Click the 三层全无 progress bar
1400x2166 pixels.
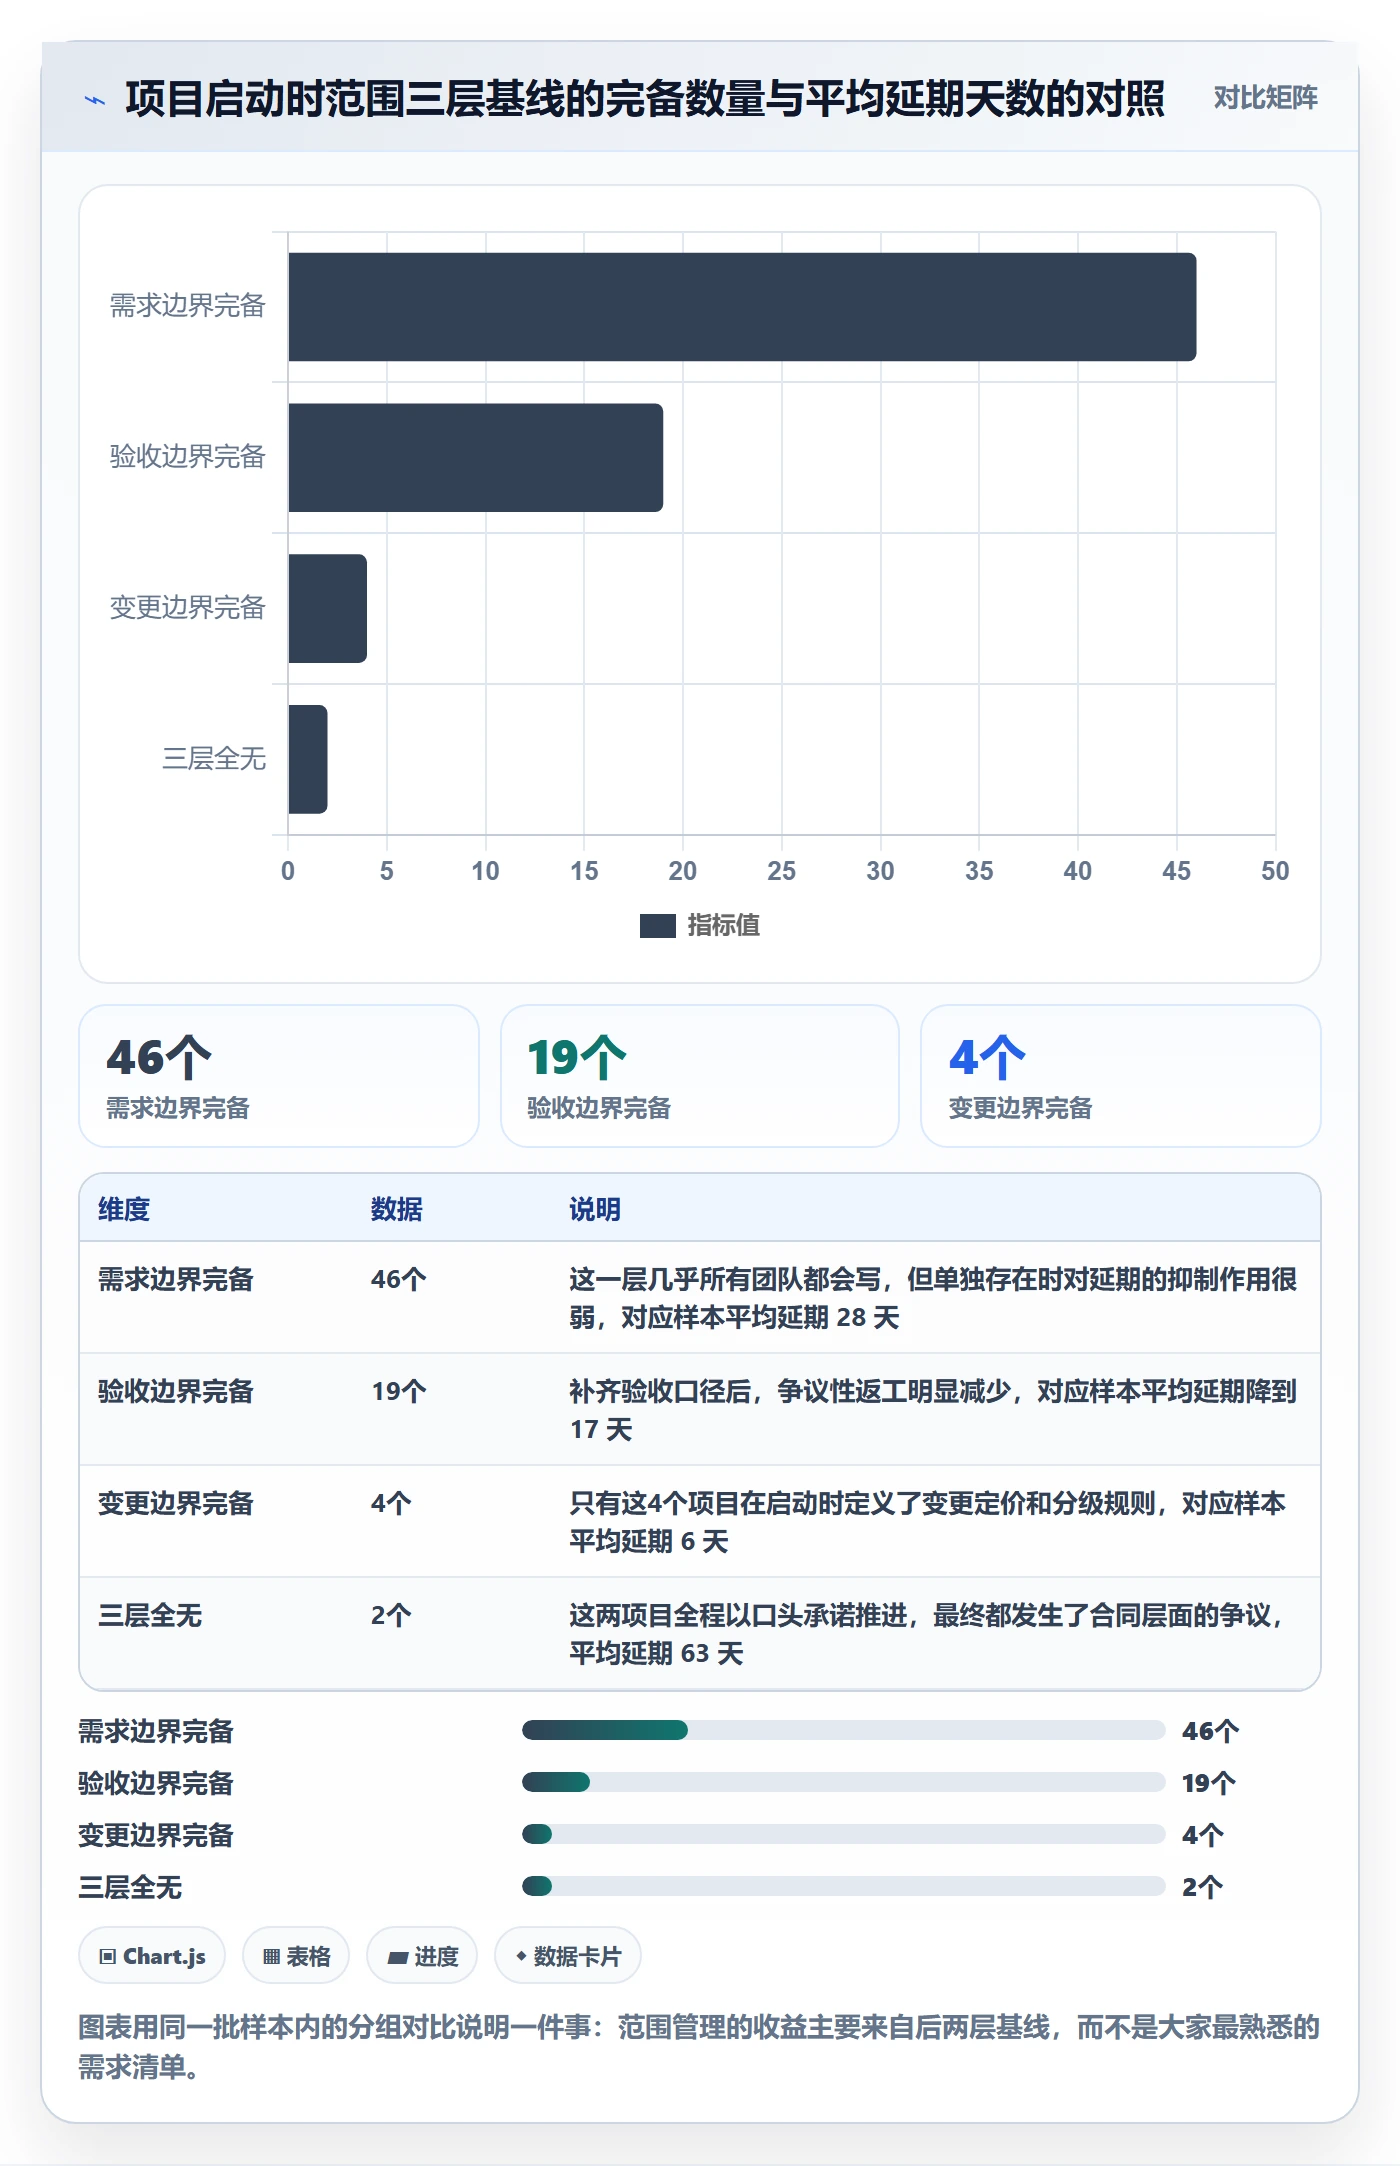tap(843, 1886)
